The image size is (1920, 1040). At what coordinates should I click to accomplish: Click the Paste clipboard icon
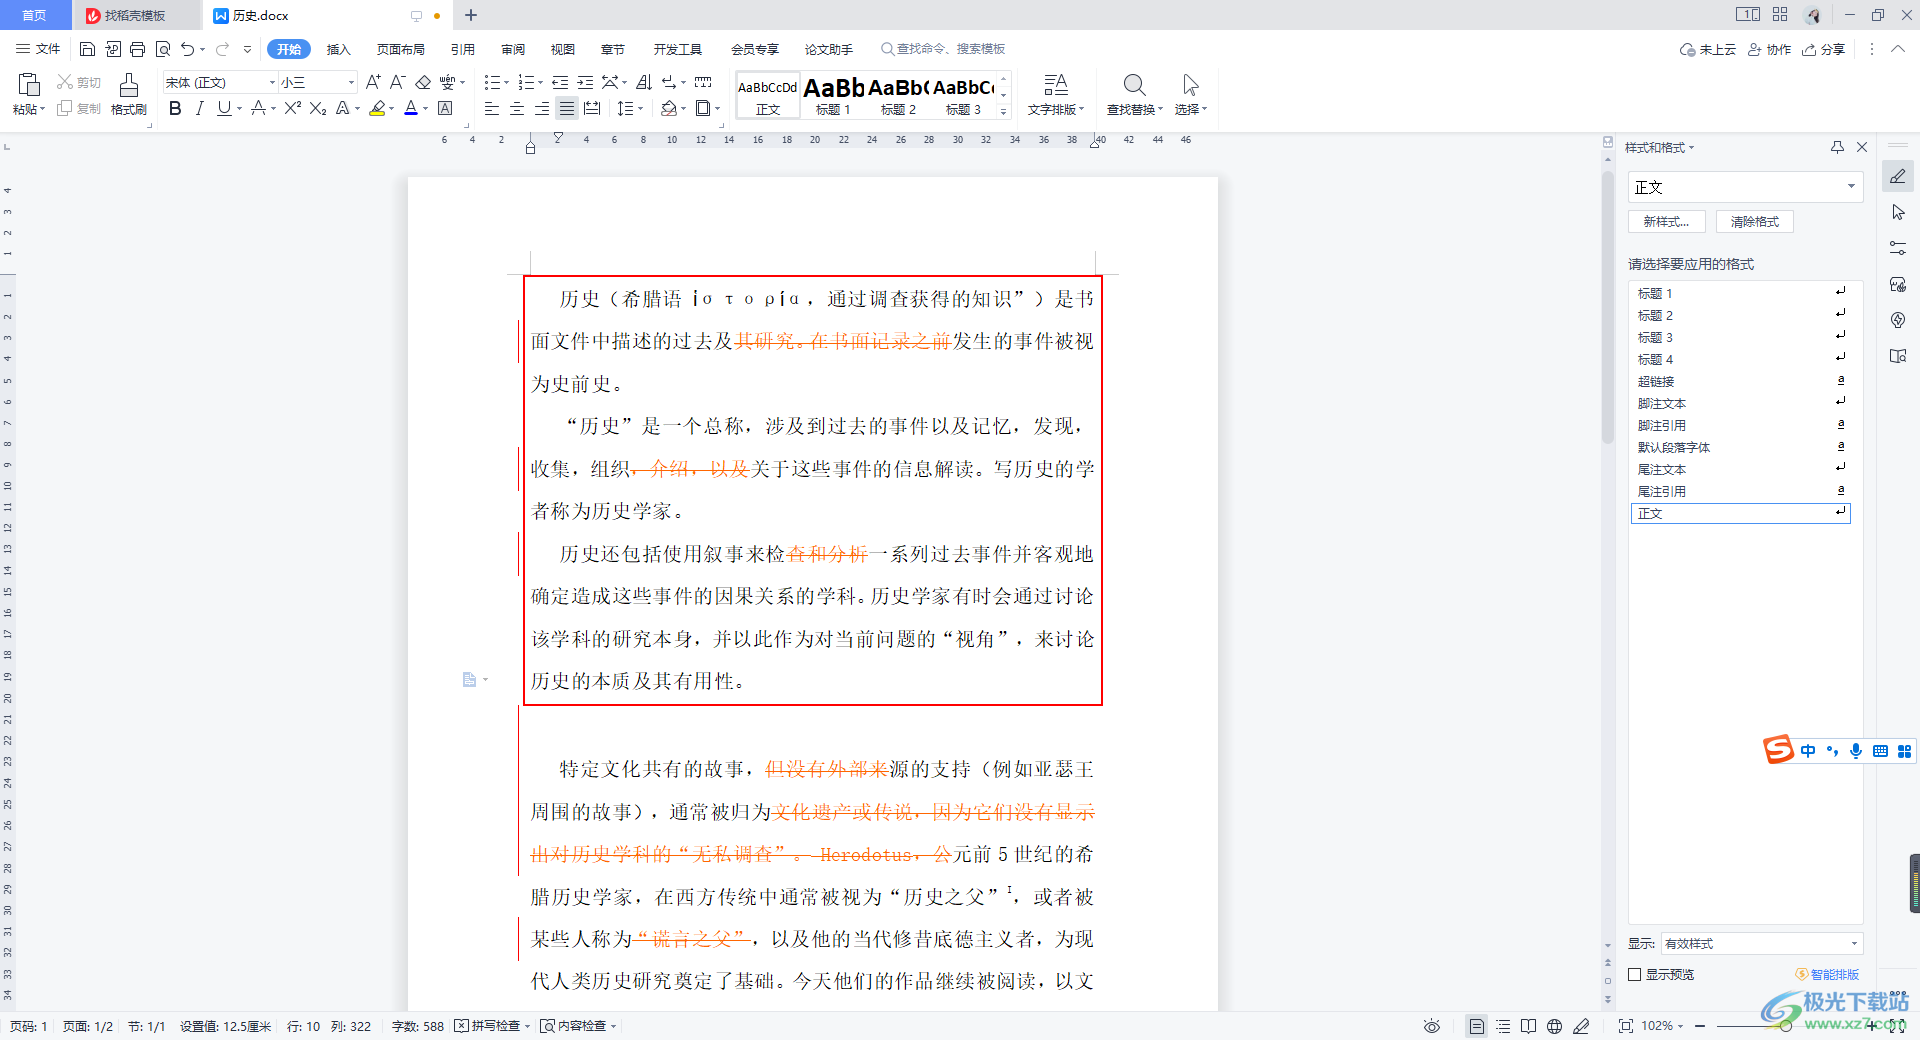click(x=29, y=85)
